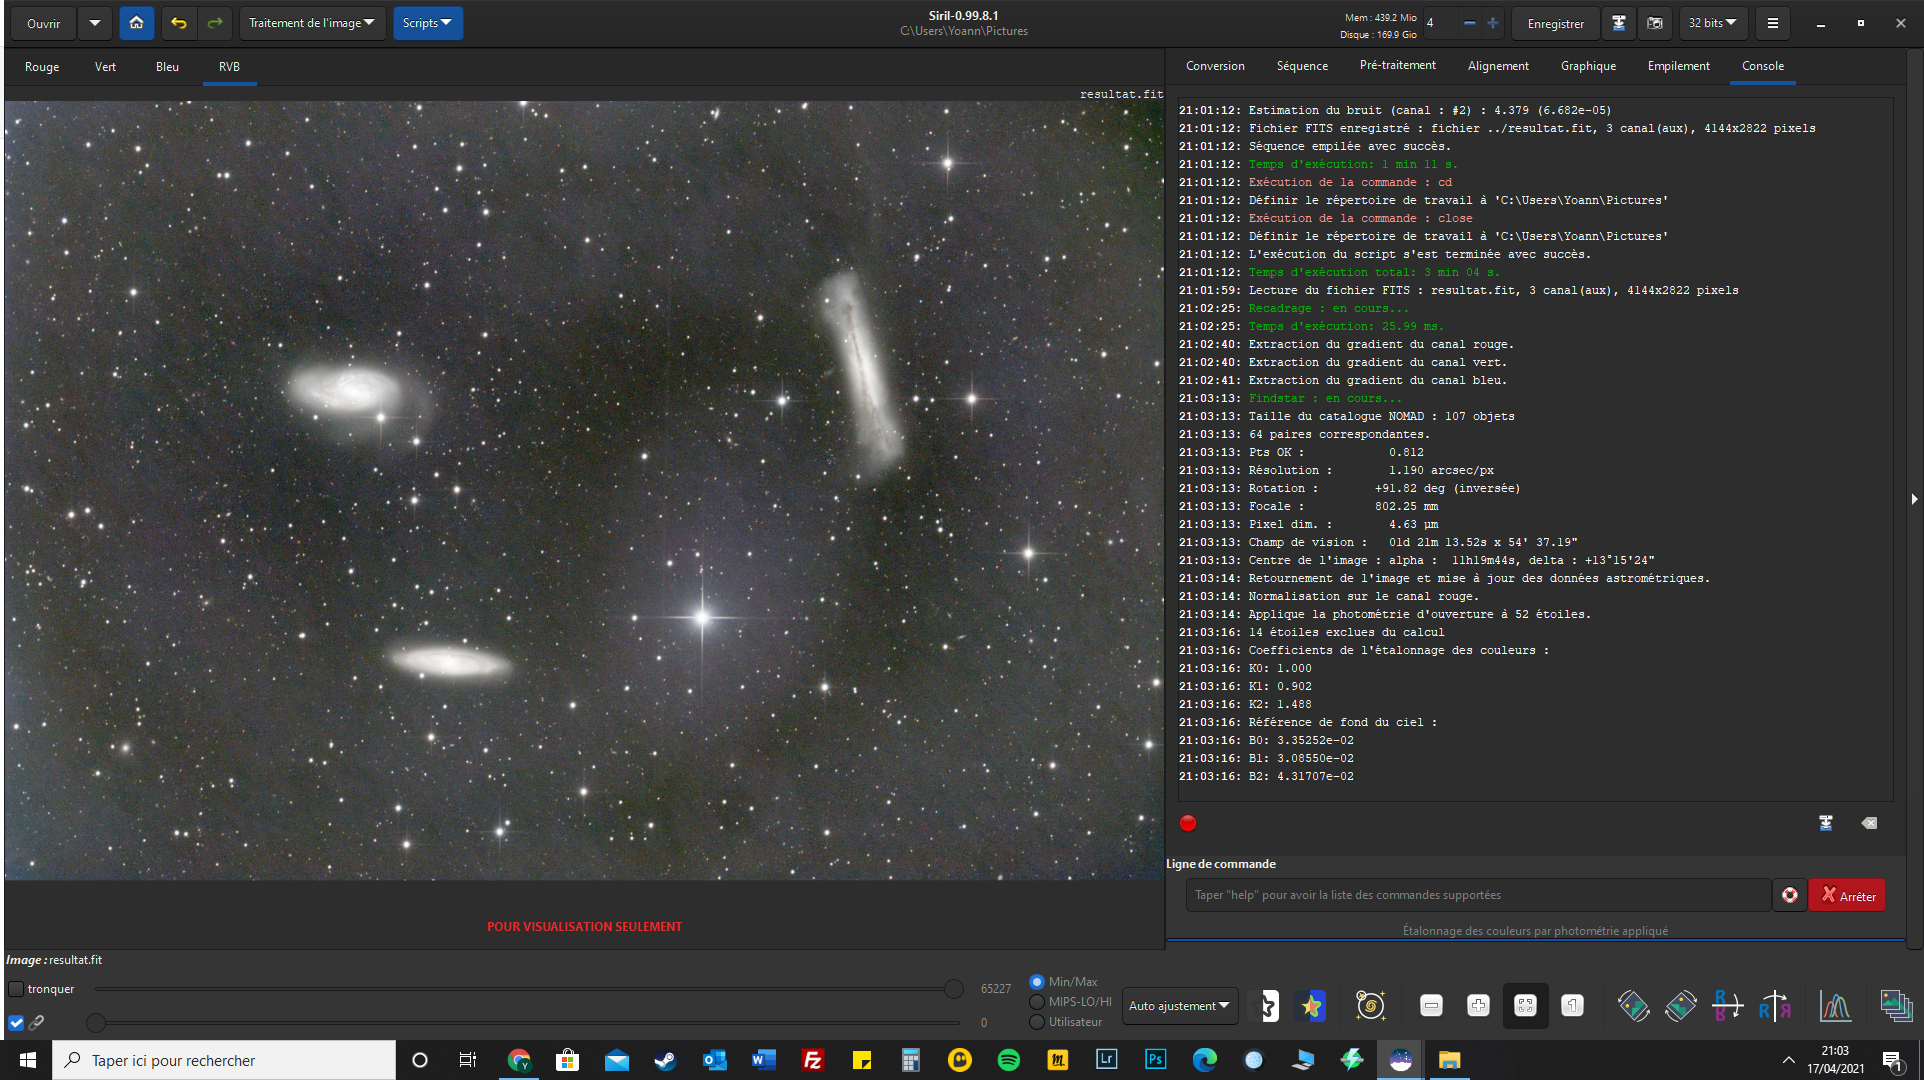Image resolution: width=1924 pixels, height=1080 pixels.
Task: Click the Enregistrer button
Action: coord(1555,23)
